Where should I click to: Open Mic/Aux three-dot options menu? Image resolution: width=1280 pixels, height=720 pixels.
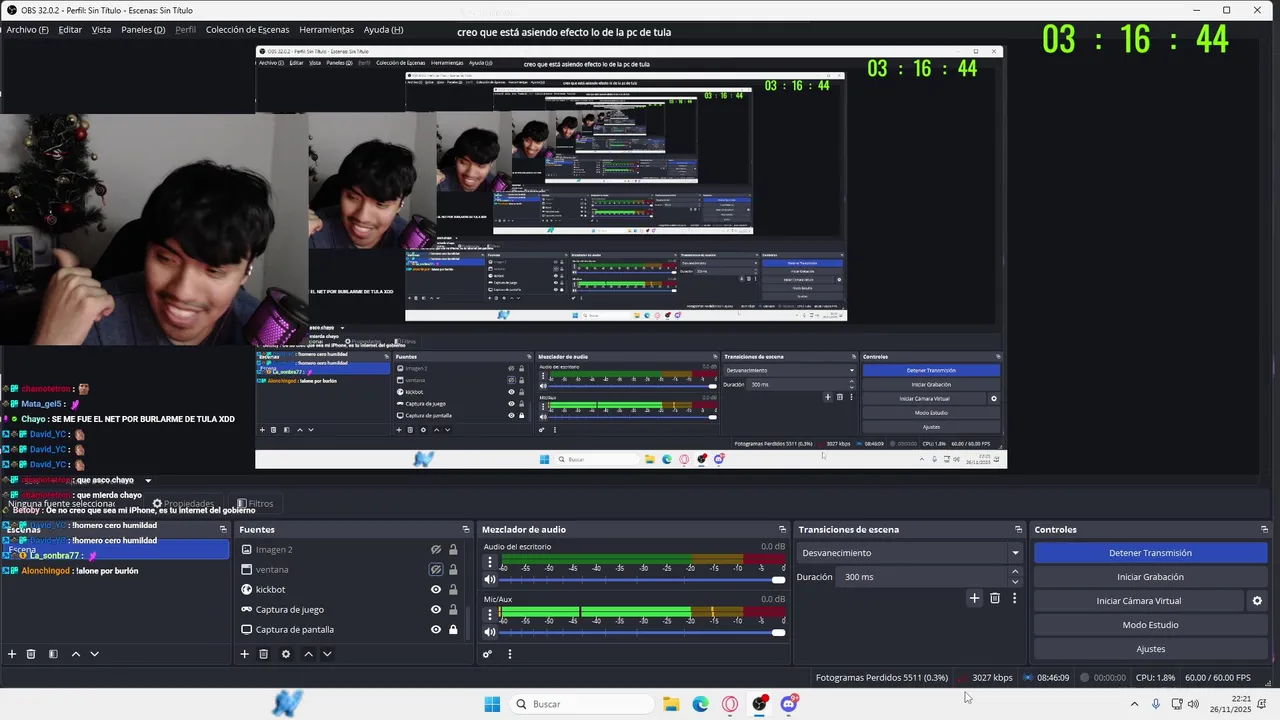coord(490,614)
